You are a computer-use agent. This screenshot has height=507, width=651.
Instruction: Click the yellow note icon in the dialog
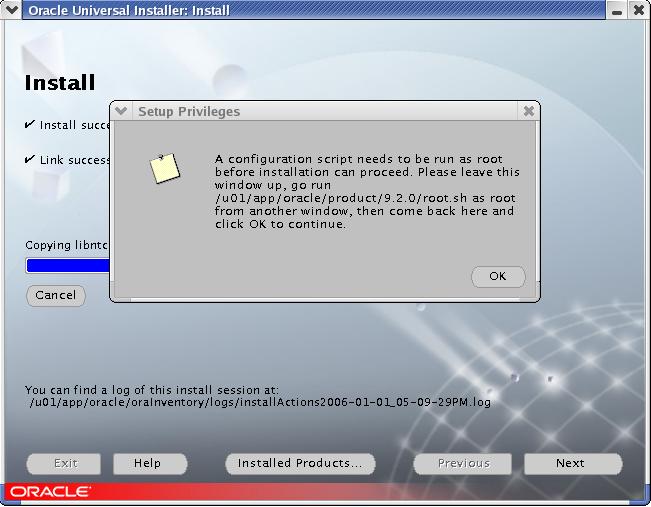[x=165, y=169]
